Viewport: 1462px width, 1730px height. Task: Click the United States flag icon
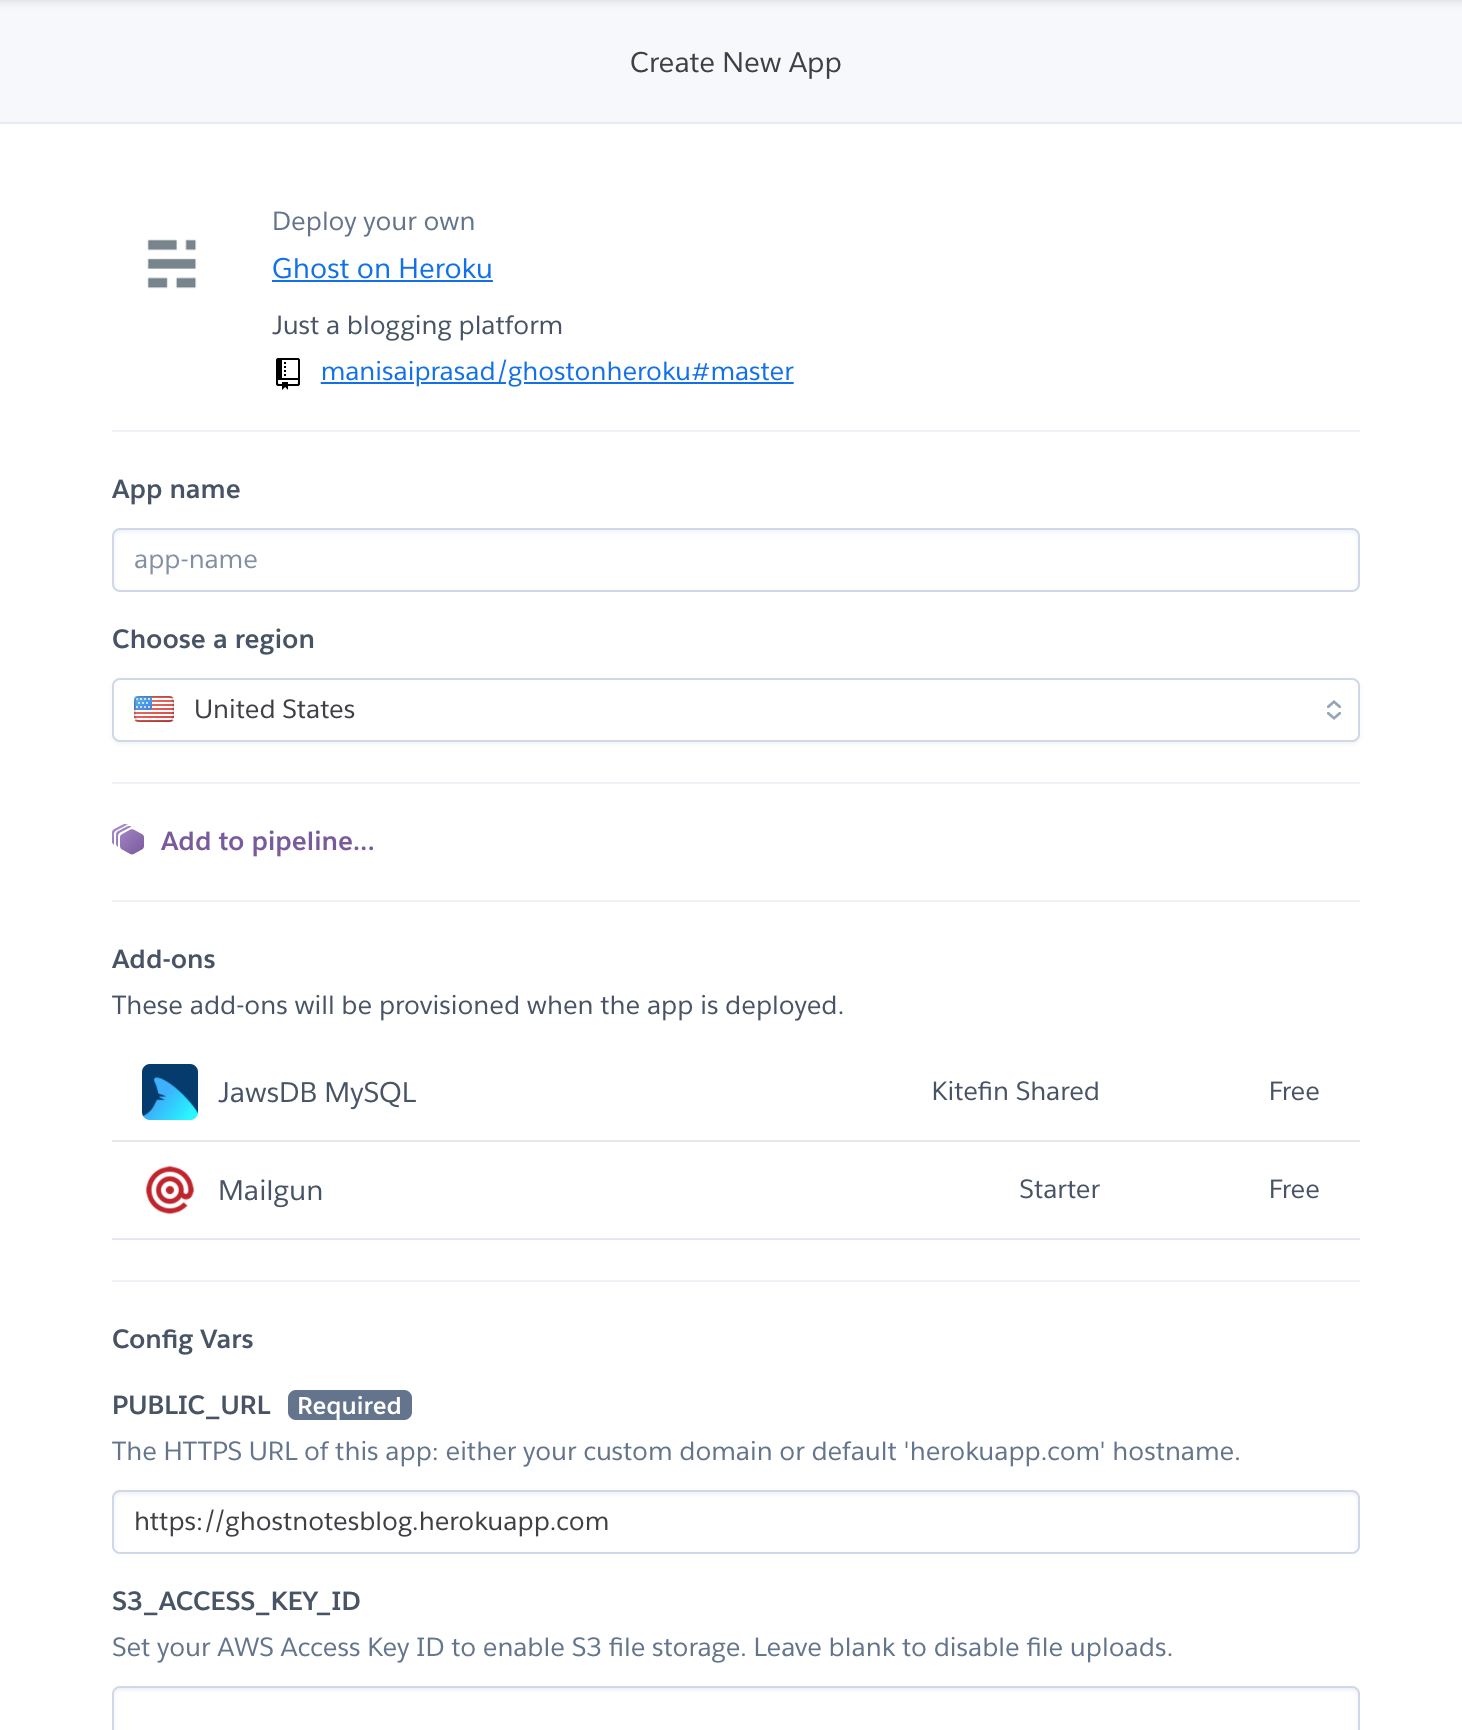154,709
